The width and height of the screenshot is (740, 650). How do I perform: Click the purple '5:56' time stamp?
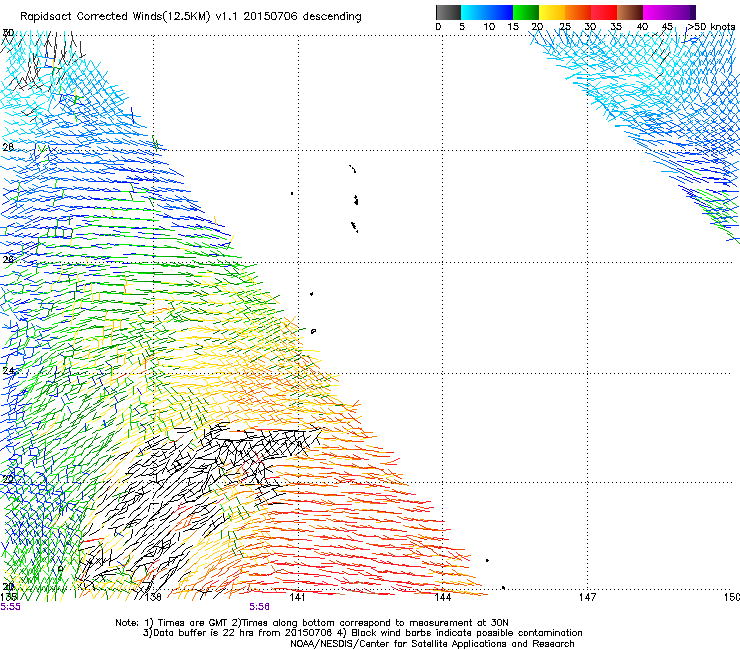click(260, 607)
